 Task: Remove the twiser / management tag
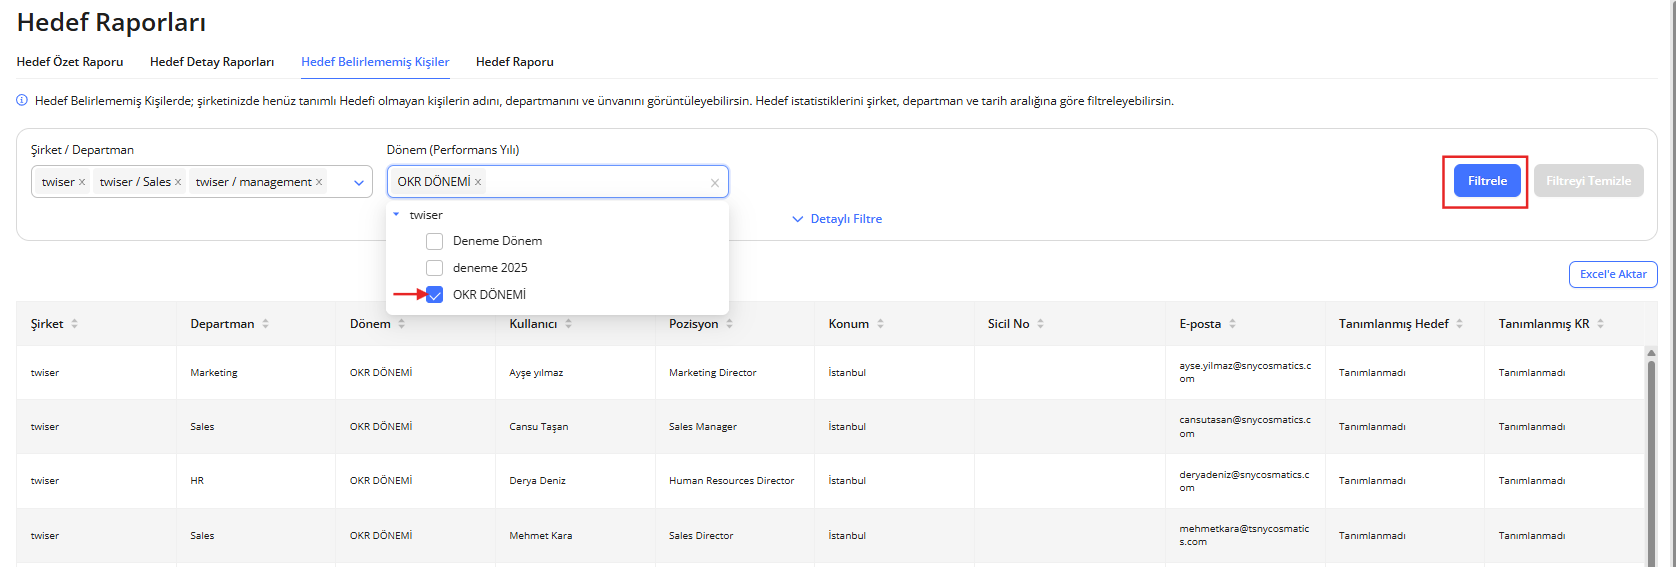pyautogui.click(x=319, y=182)
